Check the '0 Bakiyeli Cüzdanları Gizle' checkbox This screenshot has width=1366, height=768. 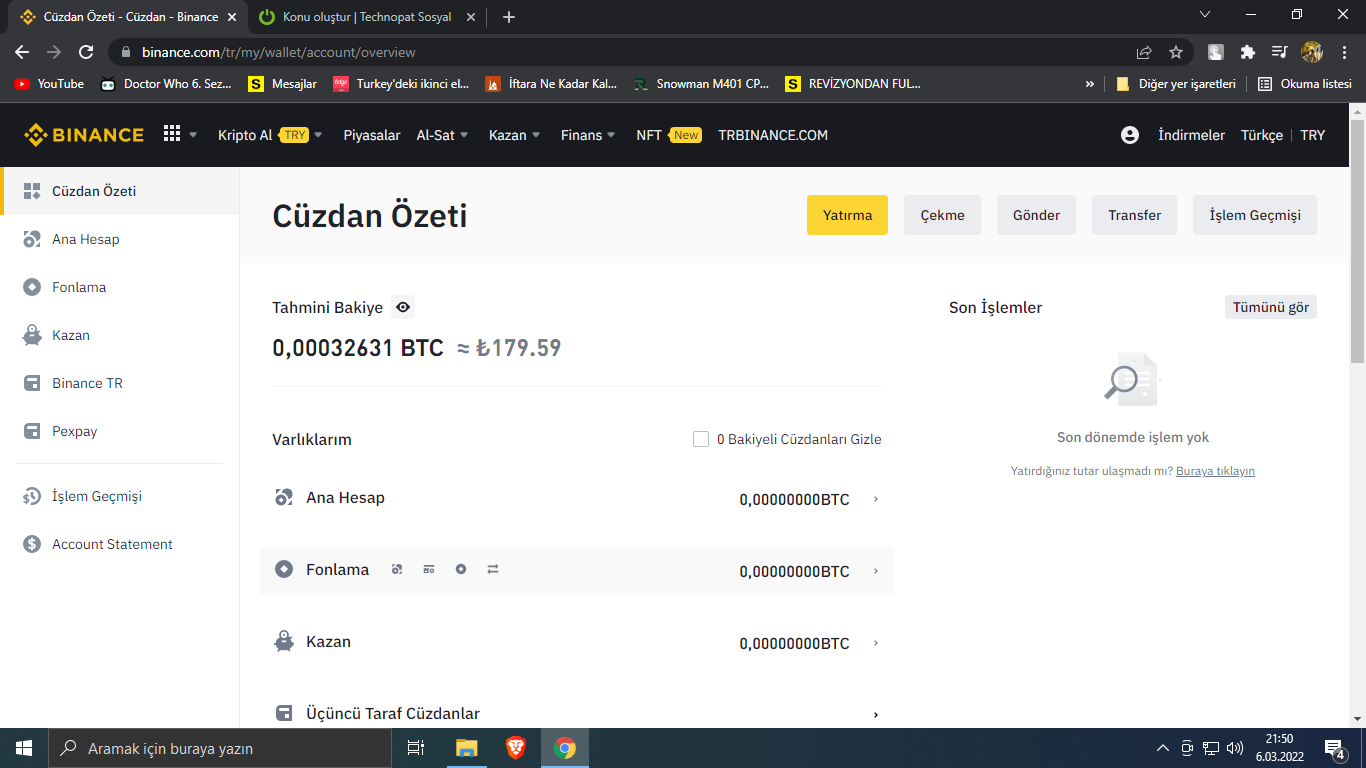pos(701,439)
